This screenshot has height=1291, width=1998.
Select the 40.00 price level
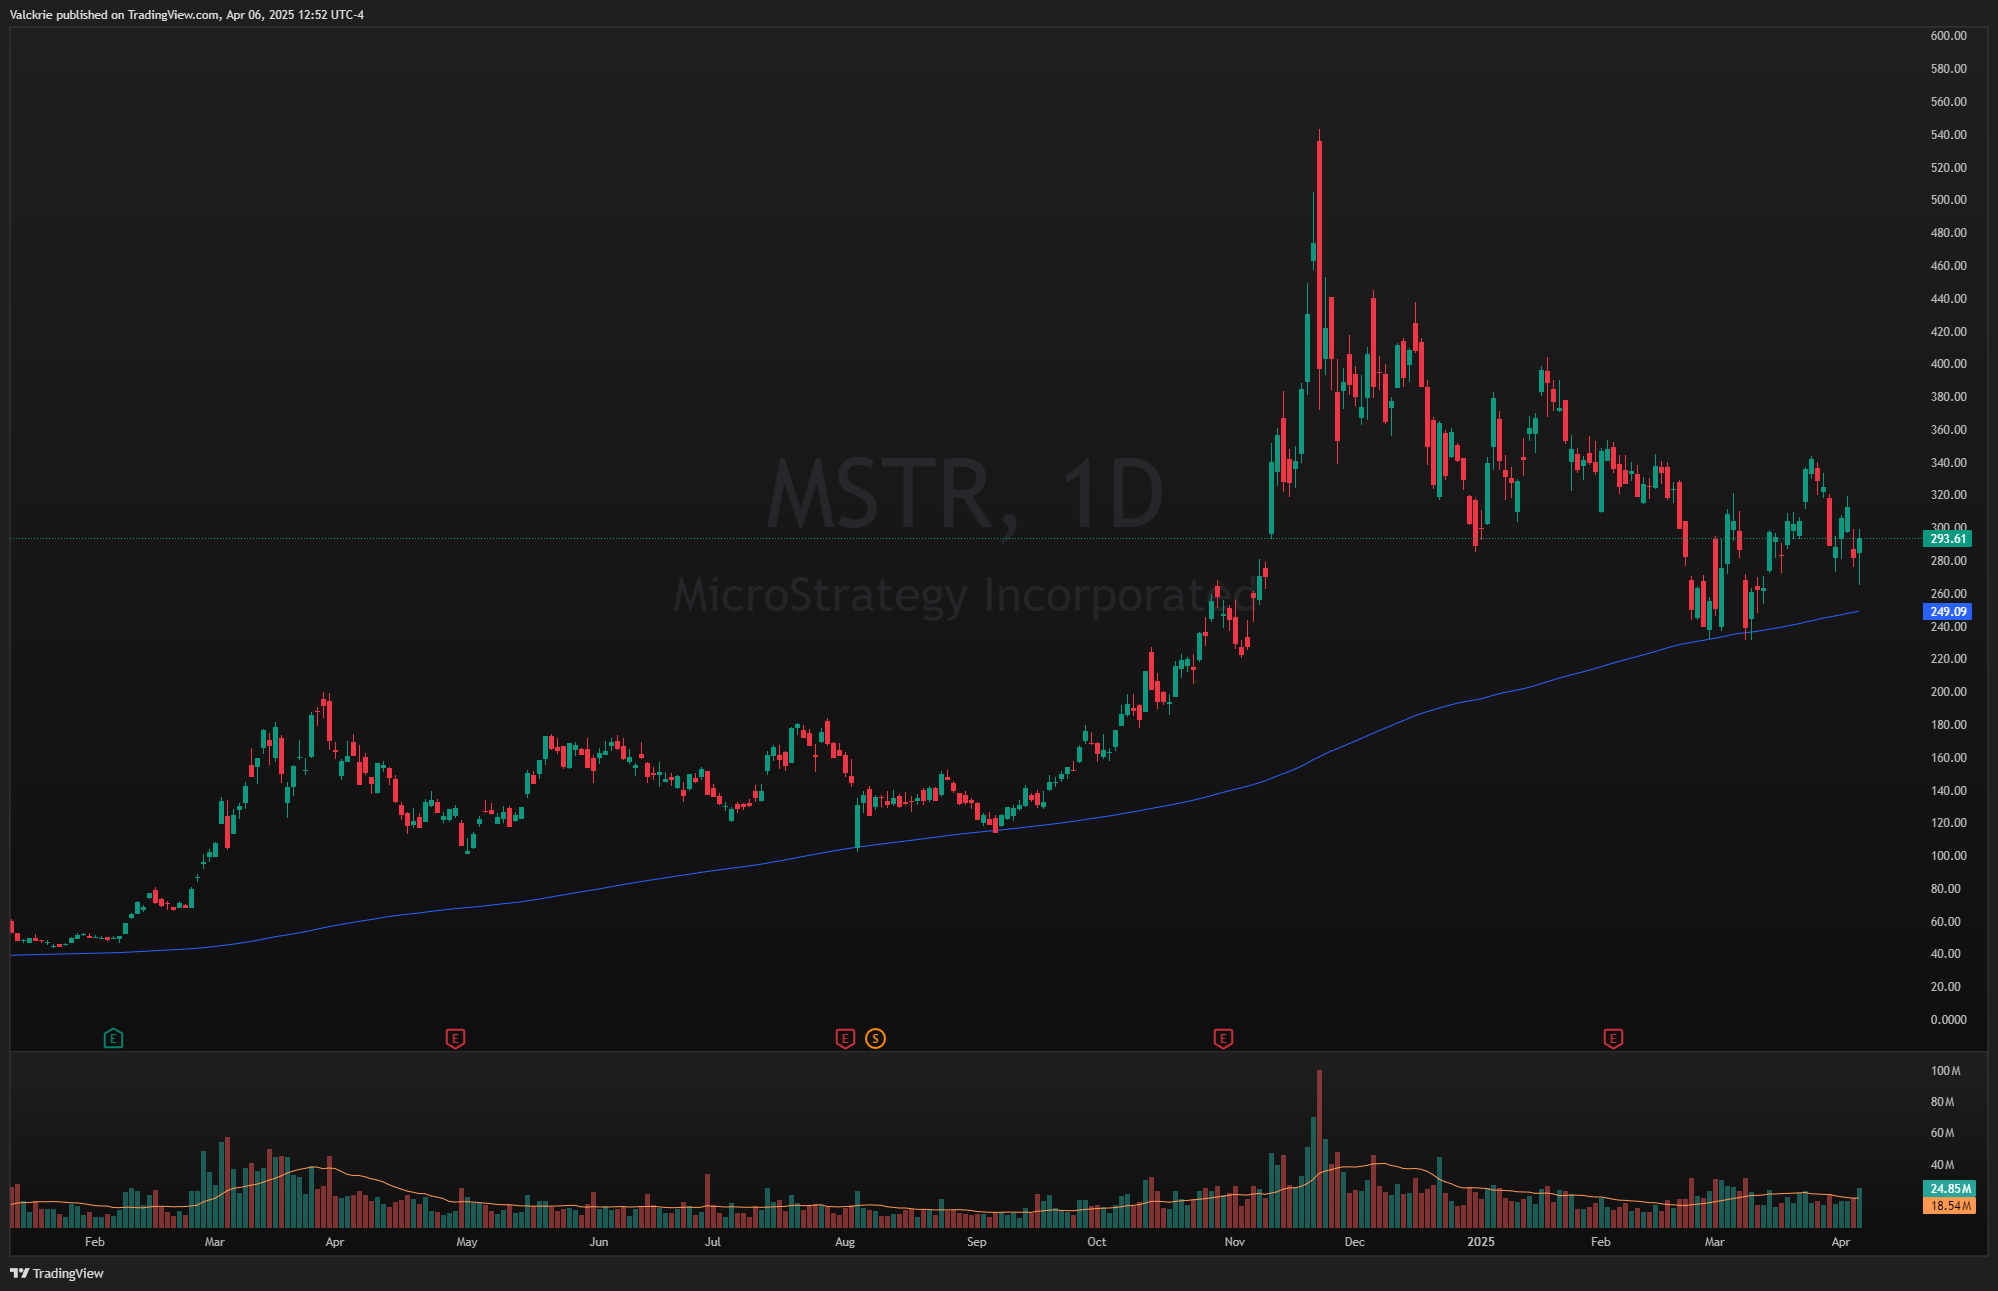[1945, 954]
